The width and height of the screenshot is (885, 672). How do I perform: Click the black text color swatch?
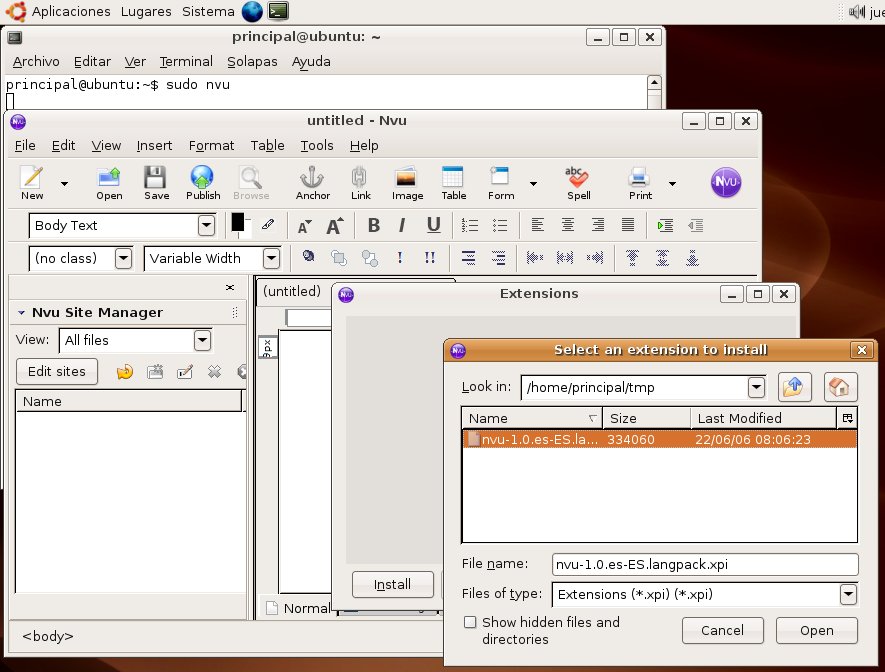[x=239, y=223]
